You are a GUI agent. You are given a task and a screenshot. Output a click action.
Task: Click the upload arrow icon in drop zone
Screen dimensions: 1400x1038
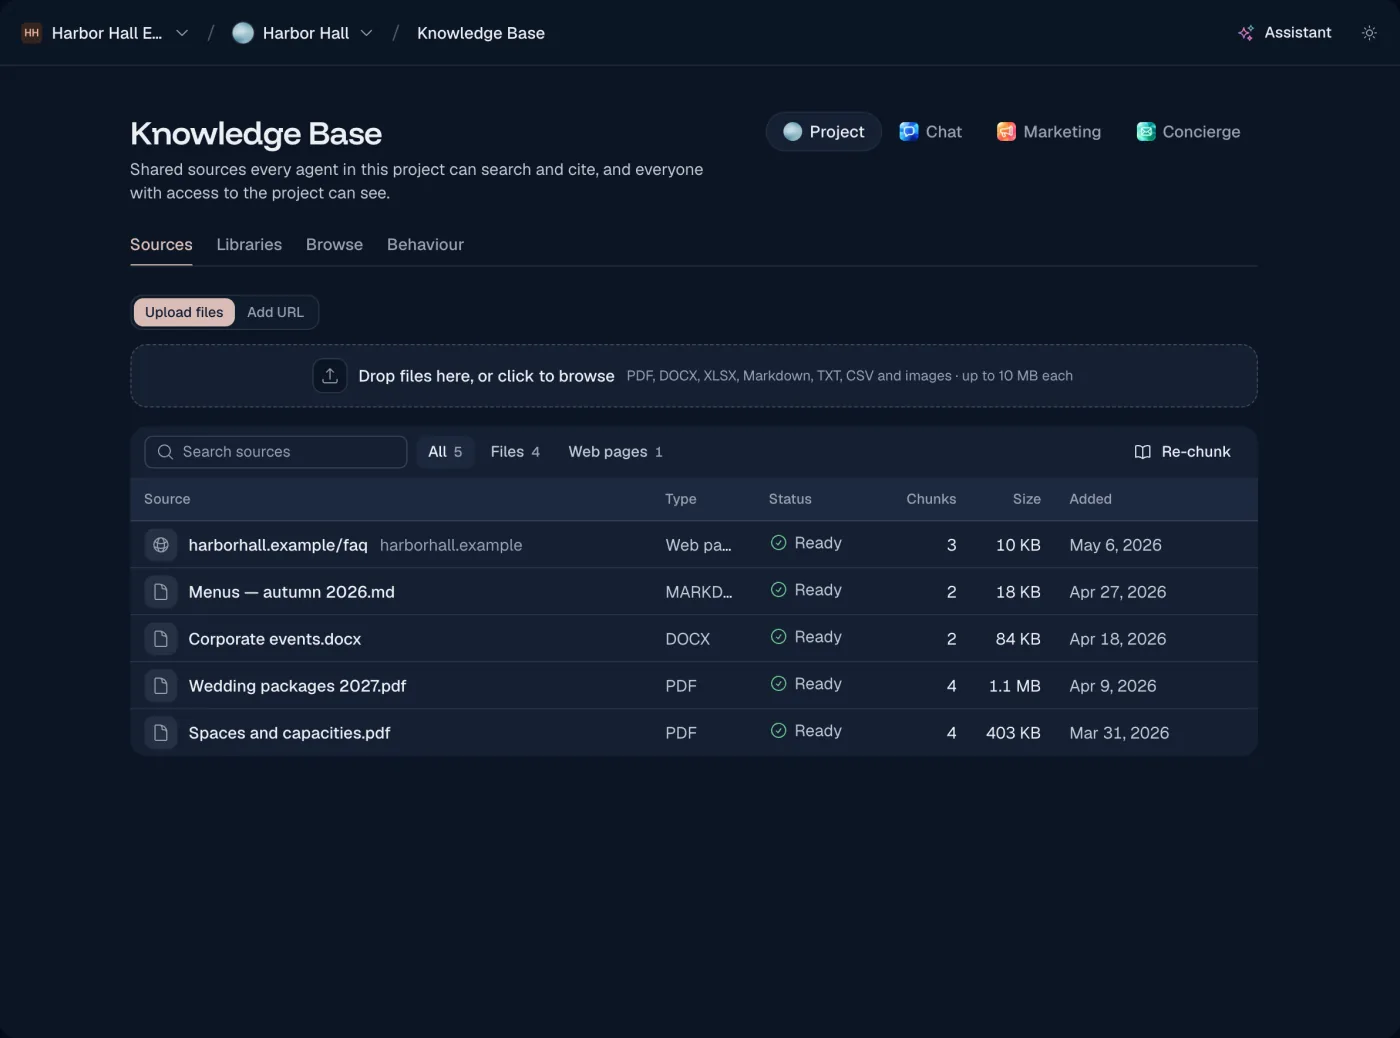pyautogui.click(x=330, y=376)
